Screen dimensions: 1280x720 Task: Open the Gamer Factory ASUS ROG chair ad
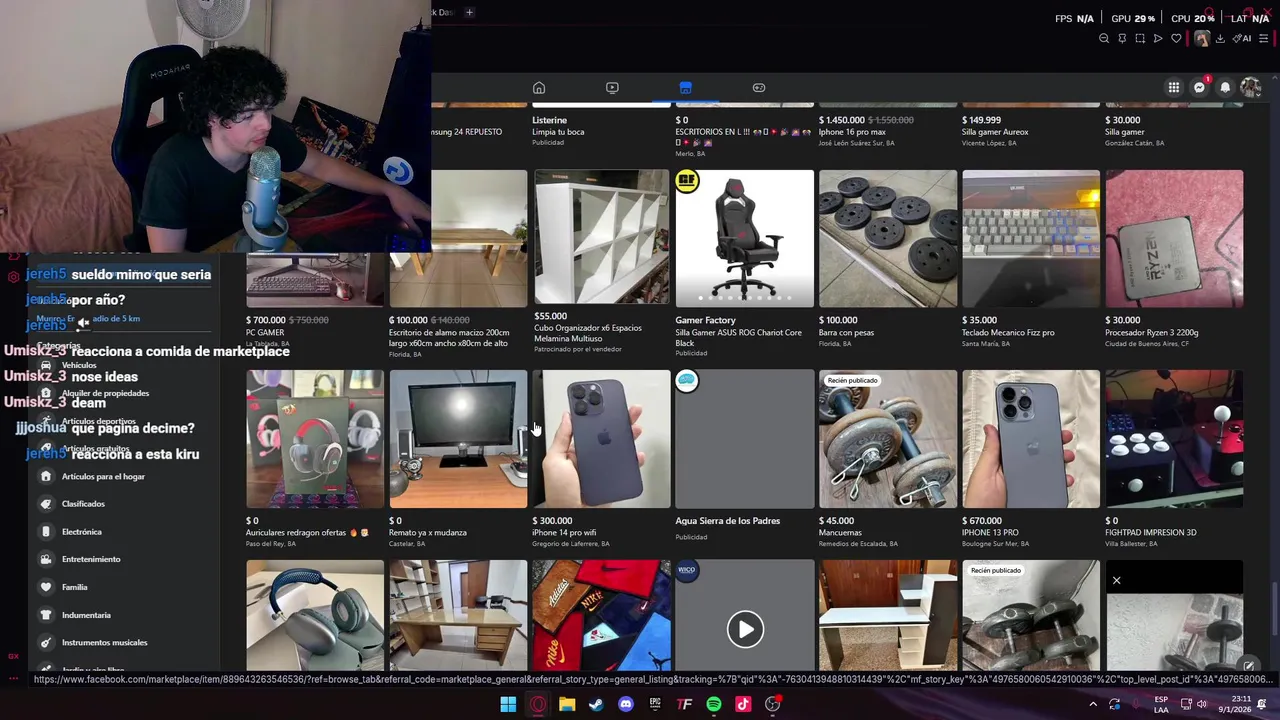click(x=745, y=238)
